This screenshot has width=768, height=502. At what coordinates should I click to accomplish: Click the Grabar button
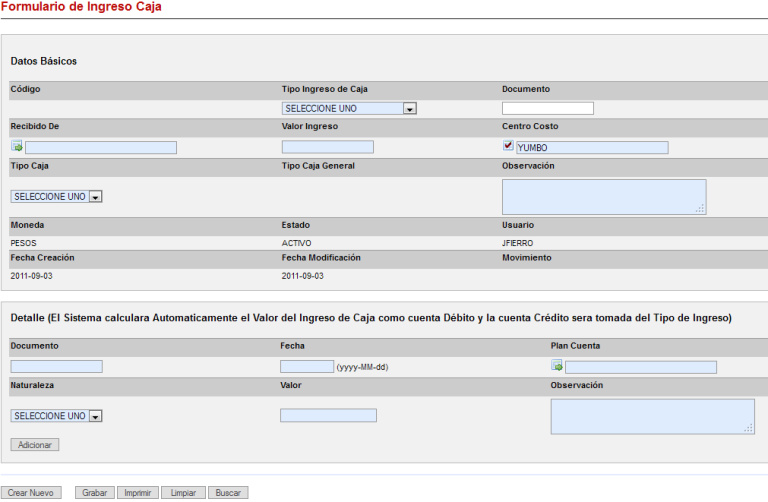[95, 493]
